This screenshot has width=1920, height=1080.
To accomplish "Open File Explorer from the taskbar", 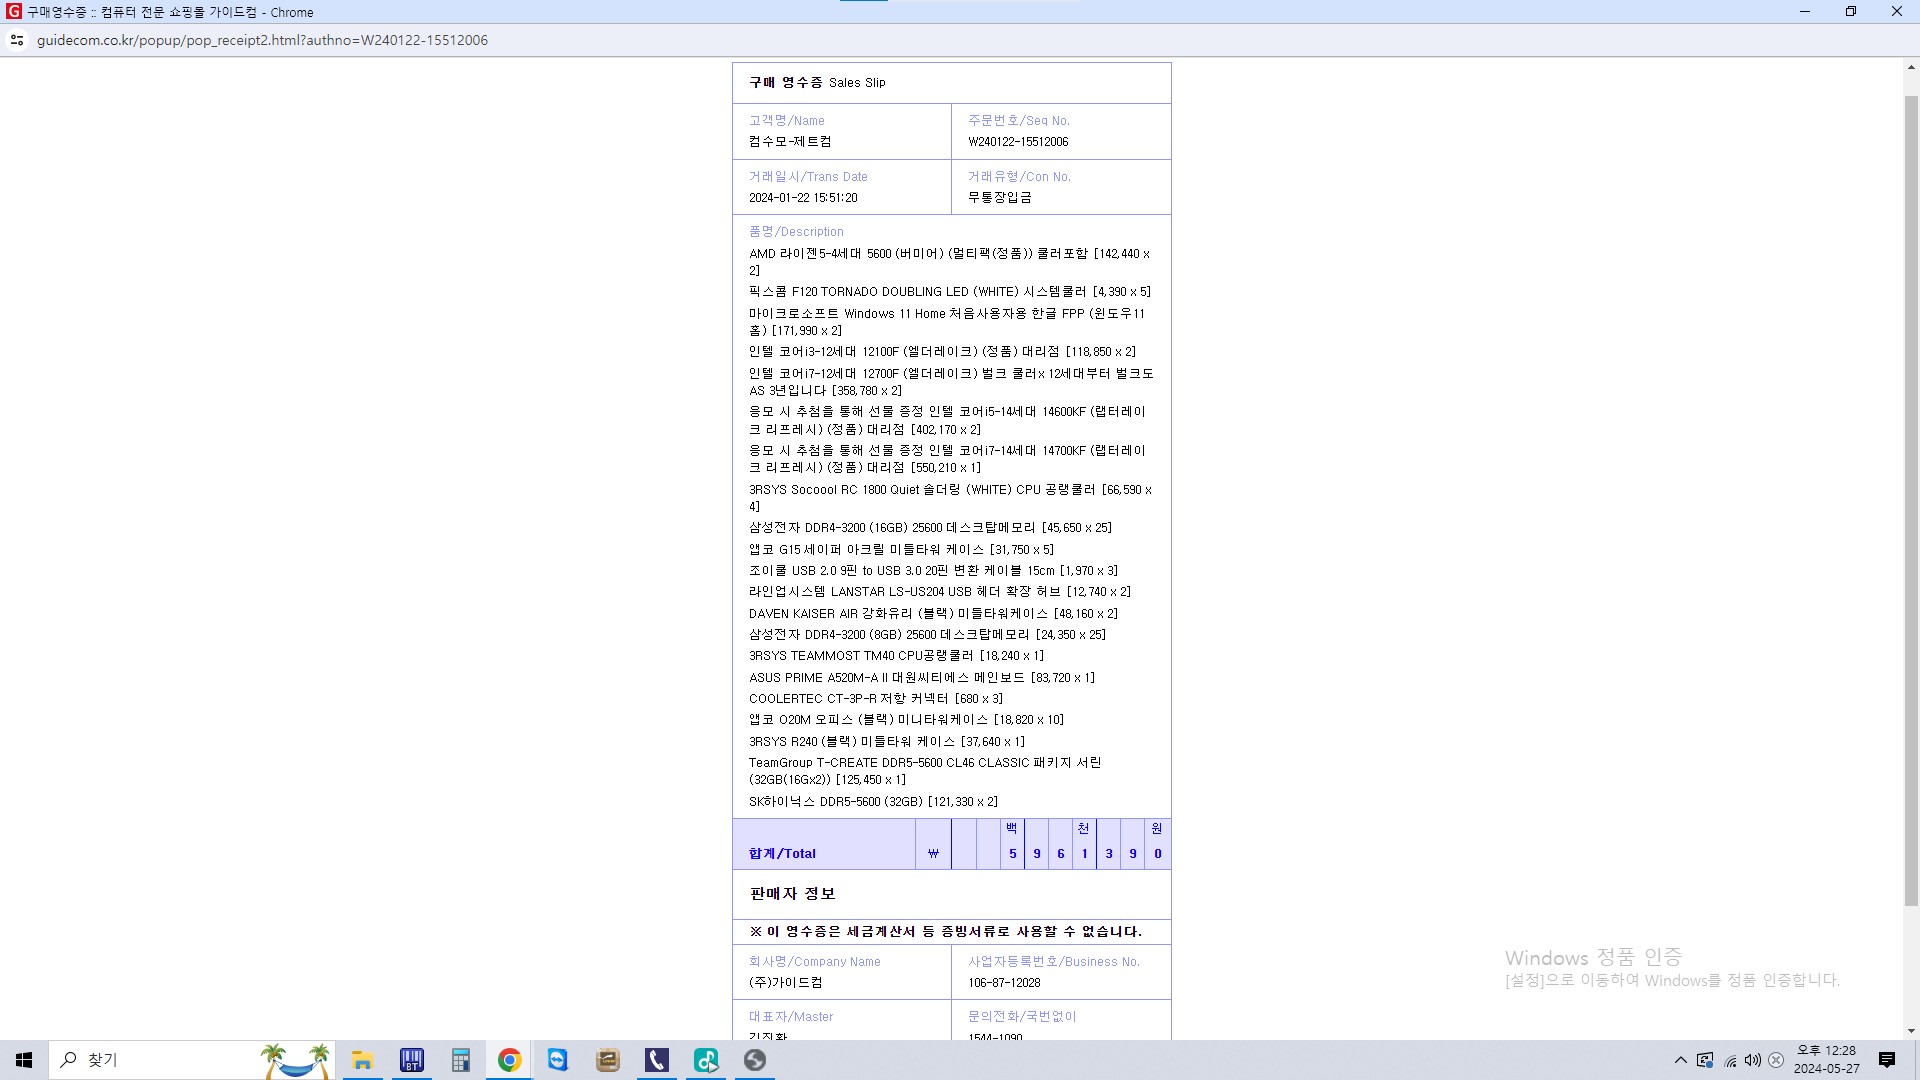I will pos(362,1060).
